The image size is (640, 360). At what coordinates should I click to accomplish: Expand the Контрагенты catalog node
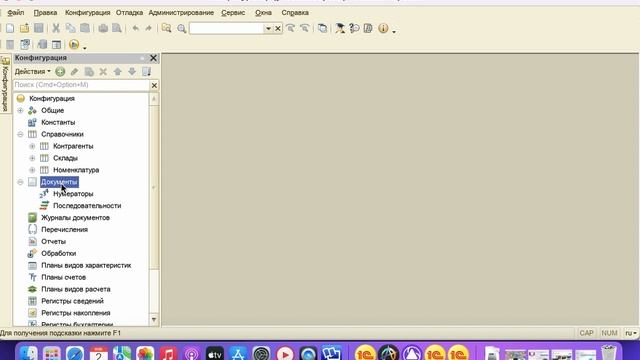tap(32, 146)
